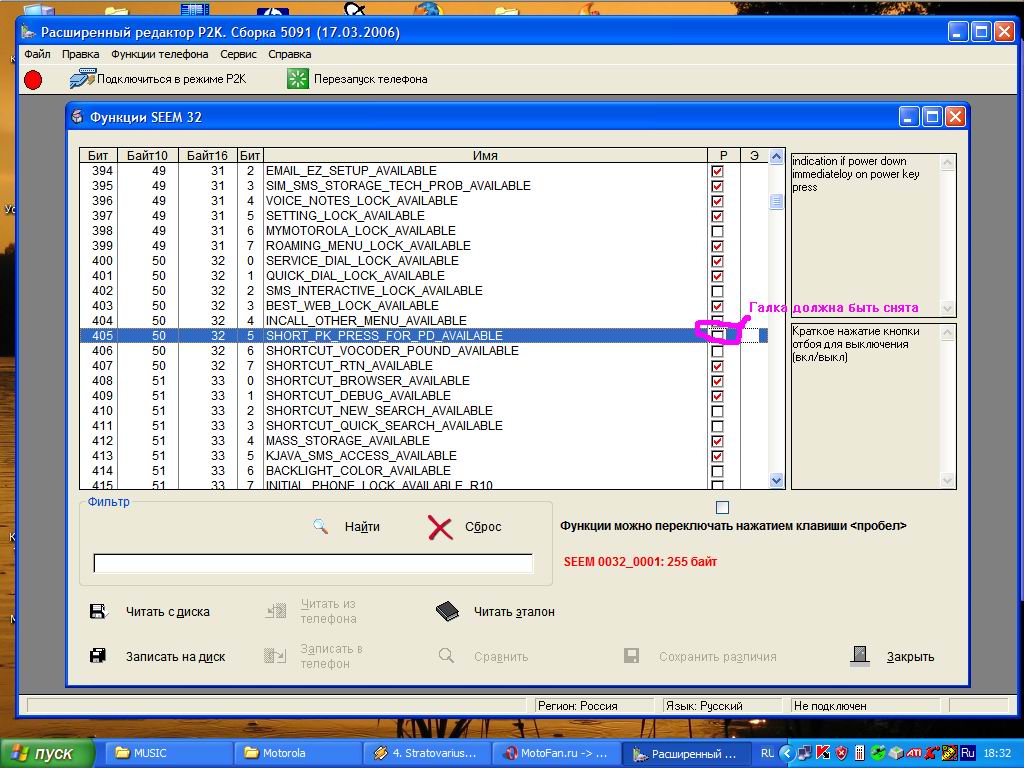This screenshot has height=768, width=1024.
Task: Click the Функции SEEM 32 window title icon
Action: (78, 117)
